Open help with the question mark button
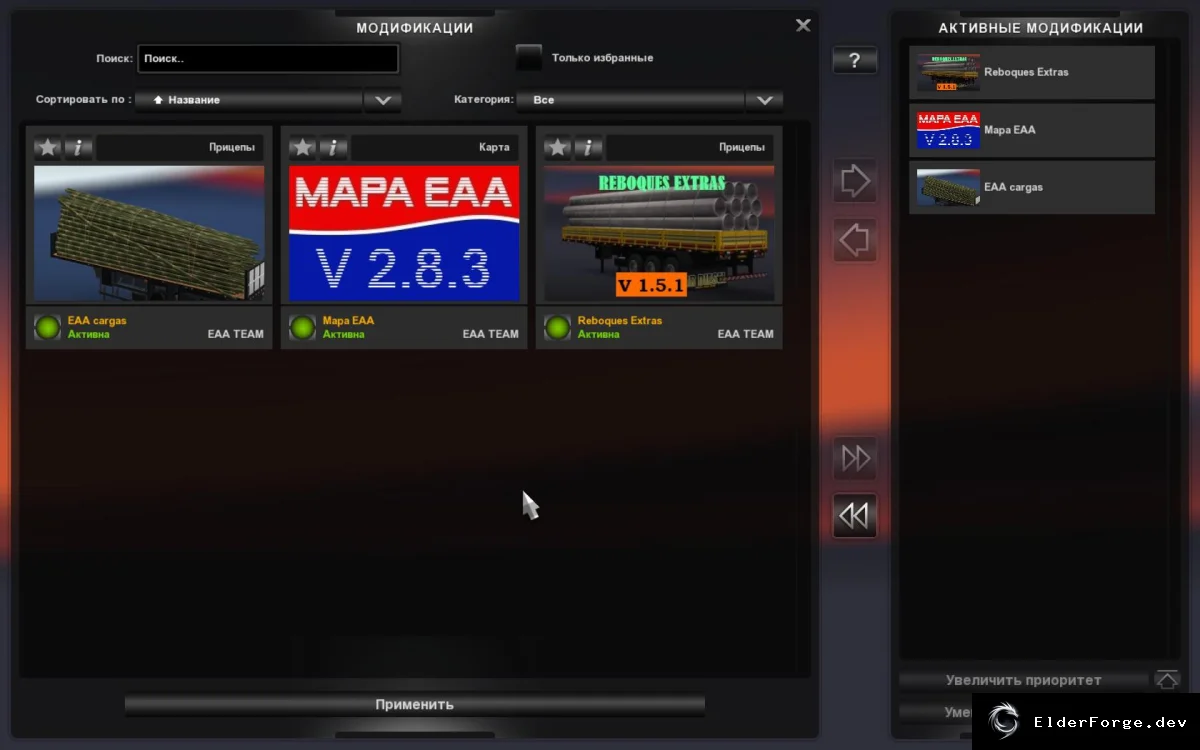The image size is (1200, 750). (x=855, y=61)
